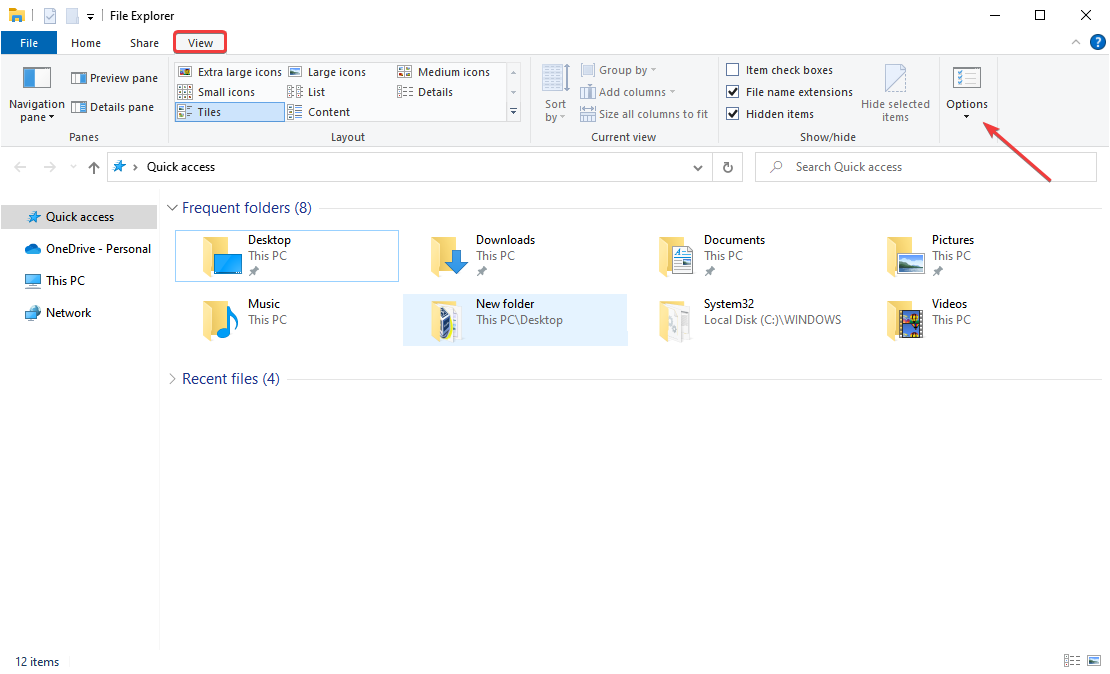
Task: Click the Quick access address bar path
Action: click(181, 167)
